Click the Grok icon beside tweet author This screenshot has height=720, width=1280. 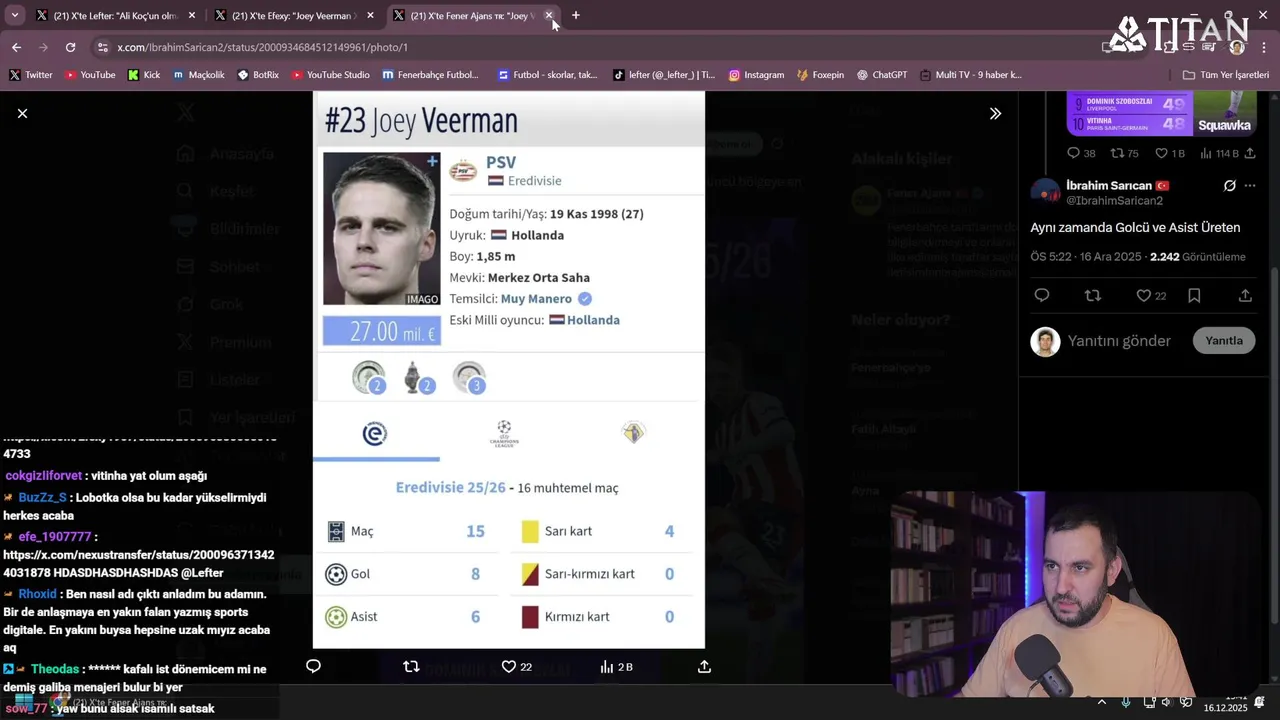click(x=1229, y=186)
